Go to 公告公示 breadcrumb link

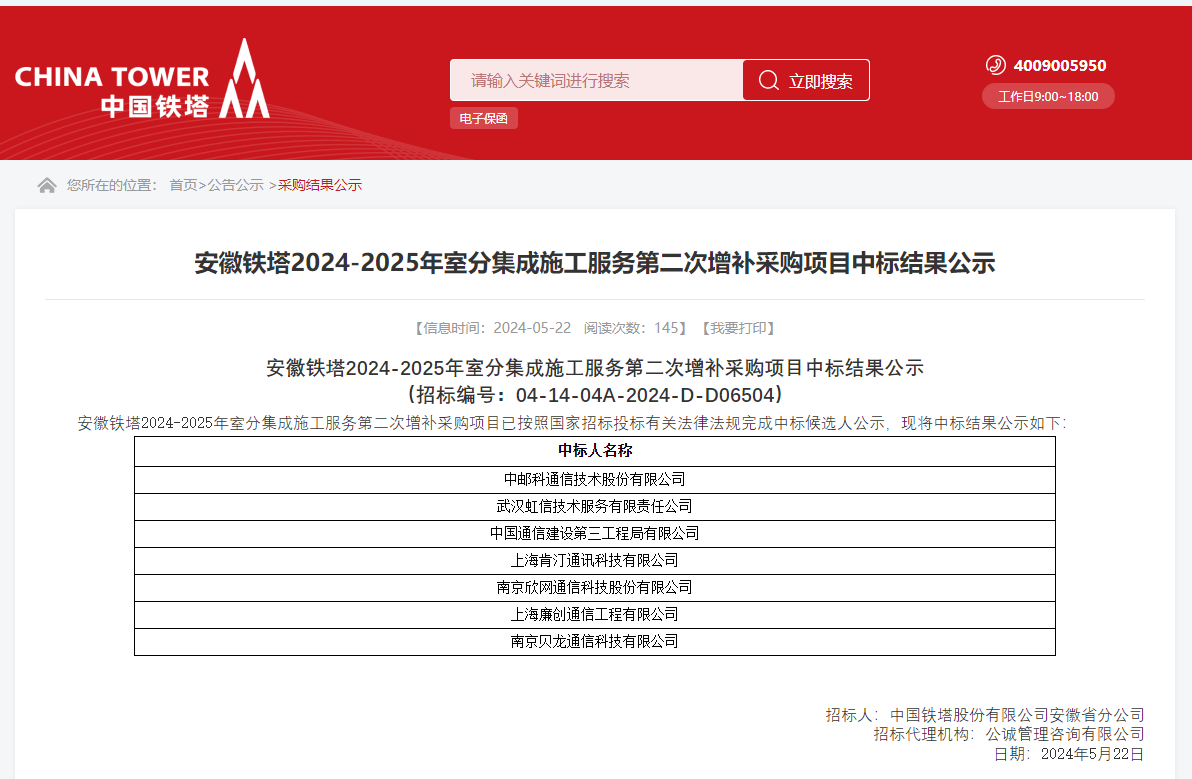click(236, 185)
